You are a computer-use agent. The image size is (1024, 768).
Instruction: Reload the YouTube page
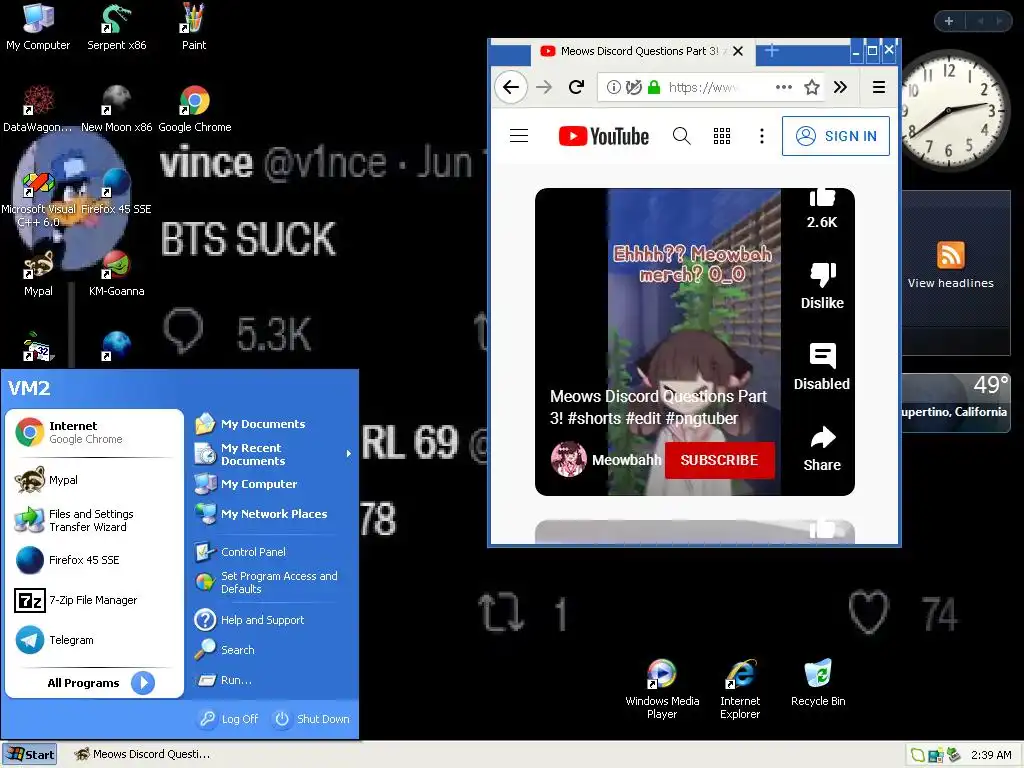pos(576,87)
